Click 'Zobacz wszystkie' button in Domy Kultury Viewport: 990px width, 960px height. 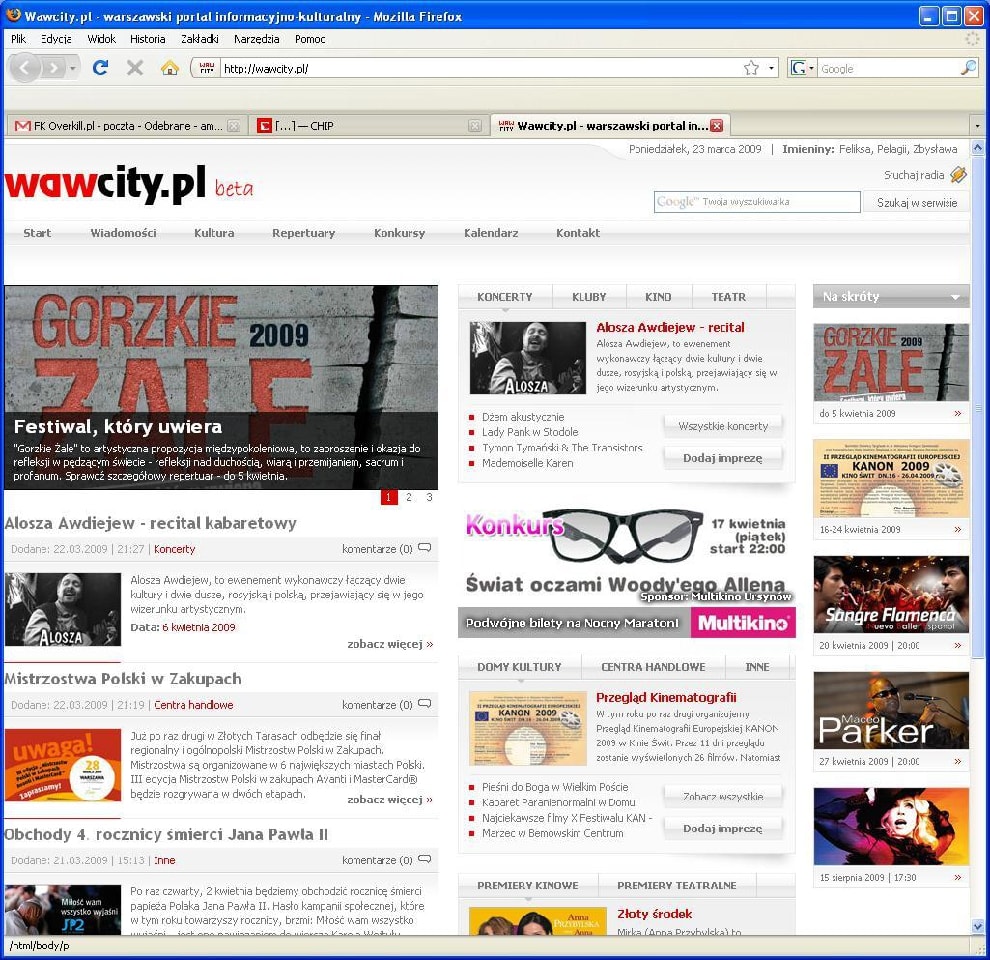(724, 796)
